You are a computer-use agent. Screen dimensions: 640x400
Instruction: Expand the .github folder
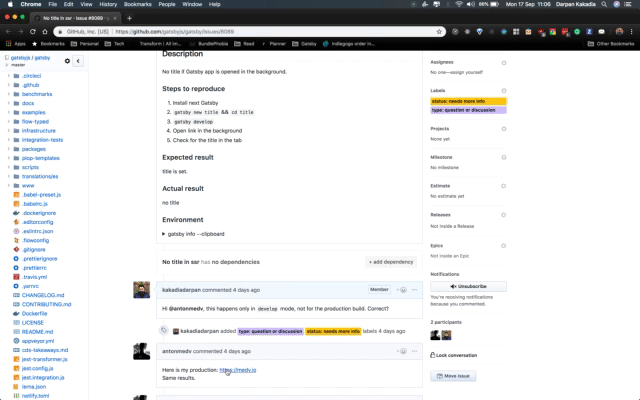pyautogui.click(x=8, y=85)
